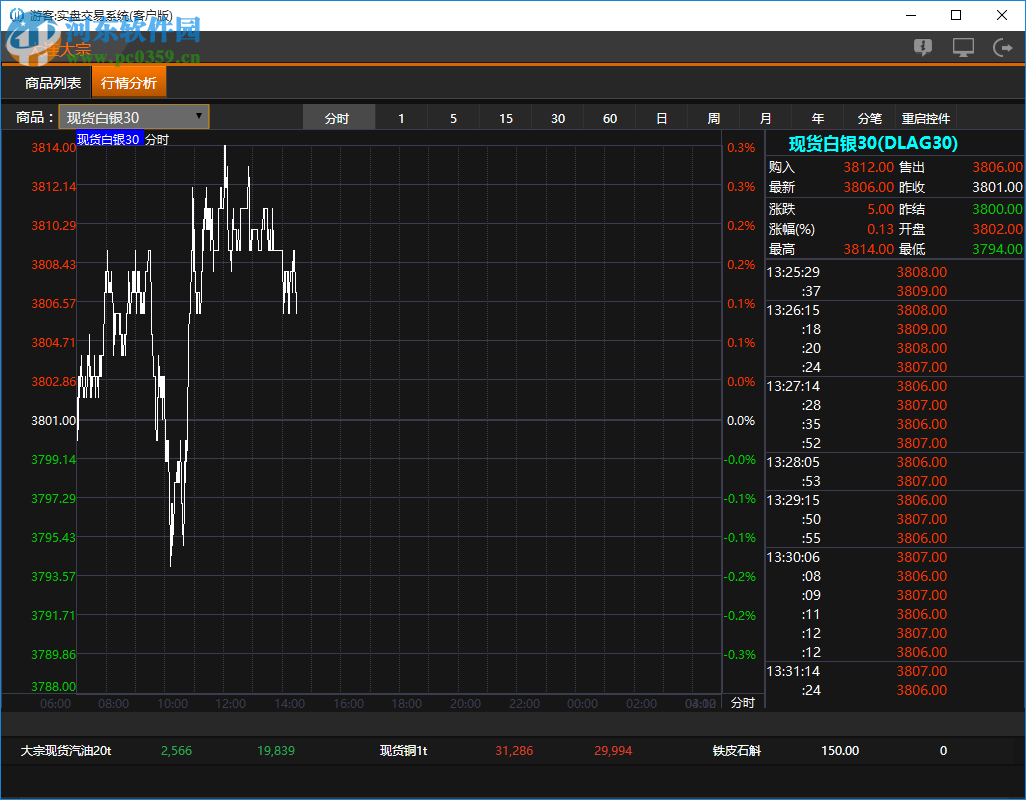This screenshot has width=1026, height=800.
Task: Select the 30 minute period
Action: click(557, 118)
